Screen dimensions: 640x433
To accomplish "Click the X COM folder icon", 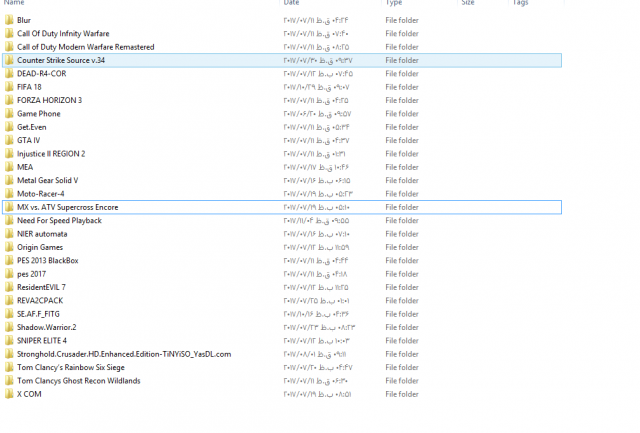I will [9, 394].
